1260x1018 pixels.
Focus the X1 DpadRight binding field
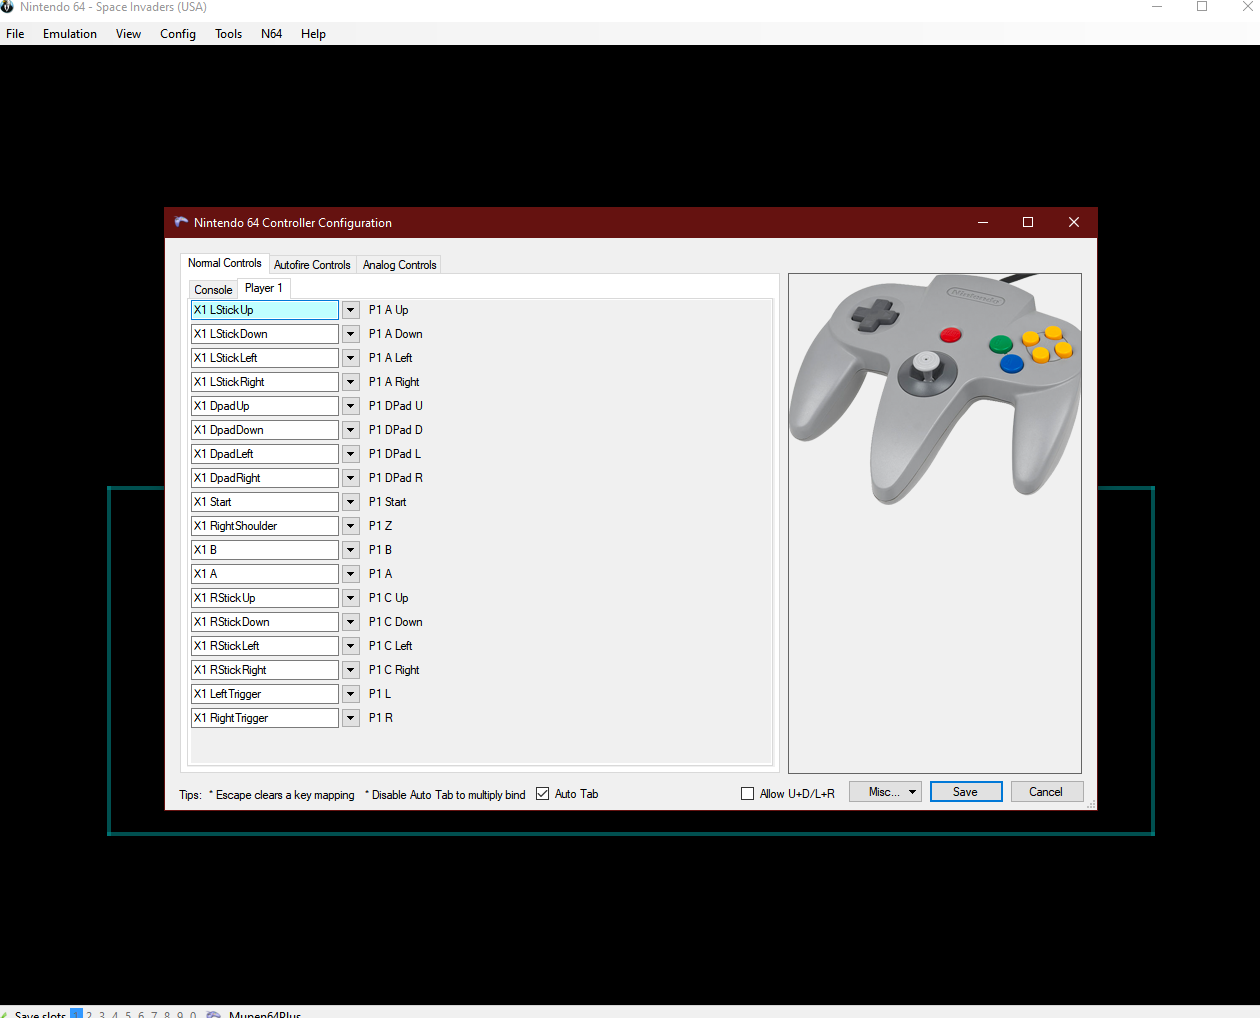click(265, 478)
